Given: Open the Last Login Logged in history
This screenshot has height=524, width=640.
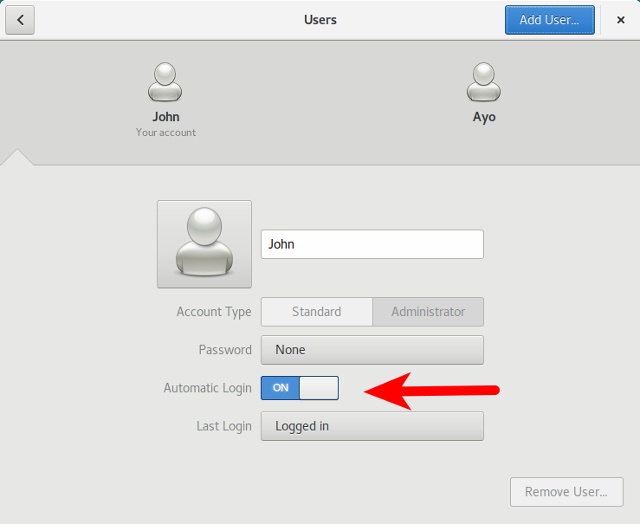Looking at the screenshot, I should point(372,426).
